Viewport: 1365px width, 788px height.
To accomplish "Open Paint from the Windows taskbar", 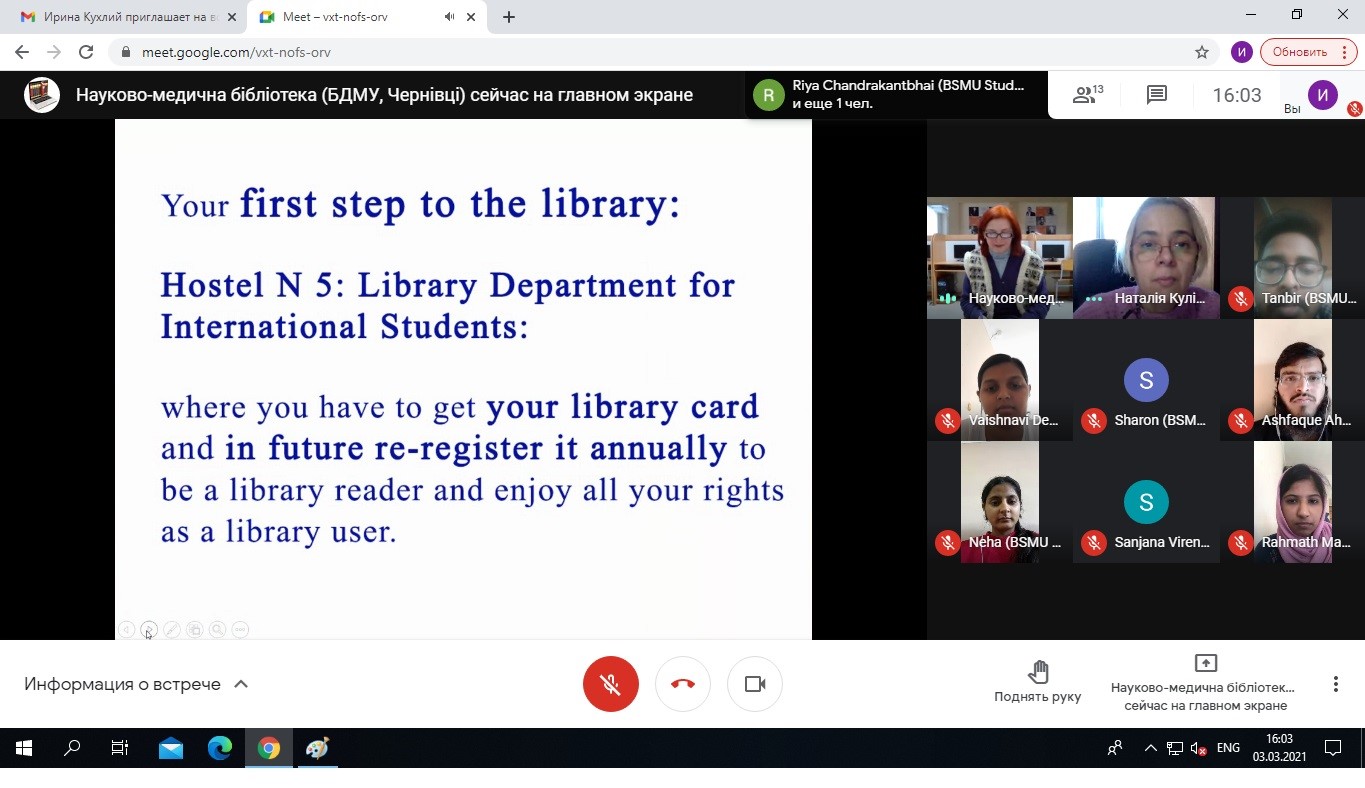I will [x=317, y=748].
